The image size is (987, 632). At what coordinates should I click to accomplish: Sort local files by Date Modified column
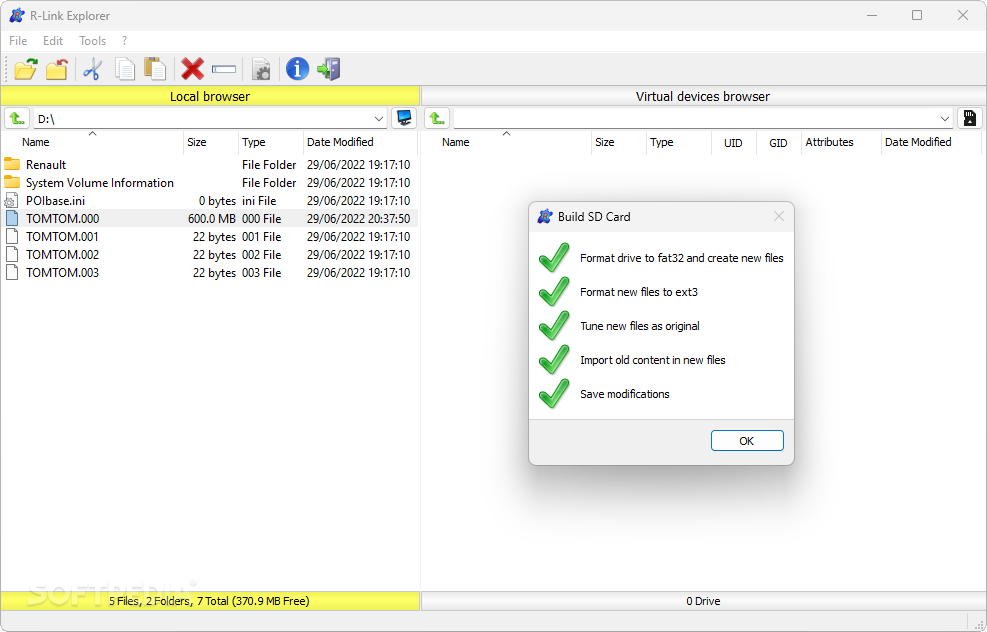coord(361,142)
